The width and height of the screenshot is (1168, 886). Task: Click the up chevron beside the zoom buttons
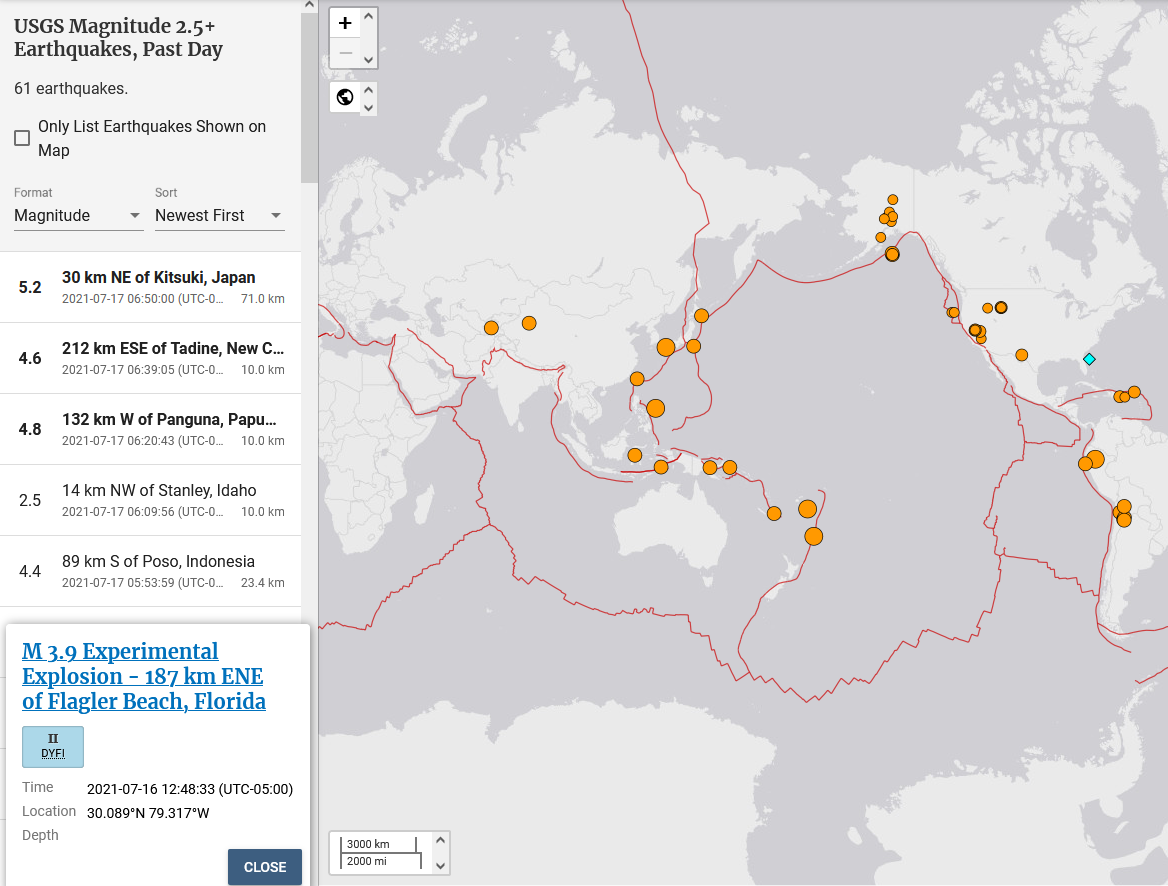coord(369,16)
